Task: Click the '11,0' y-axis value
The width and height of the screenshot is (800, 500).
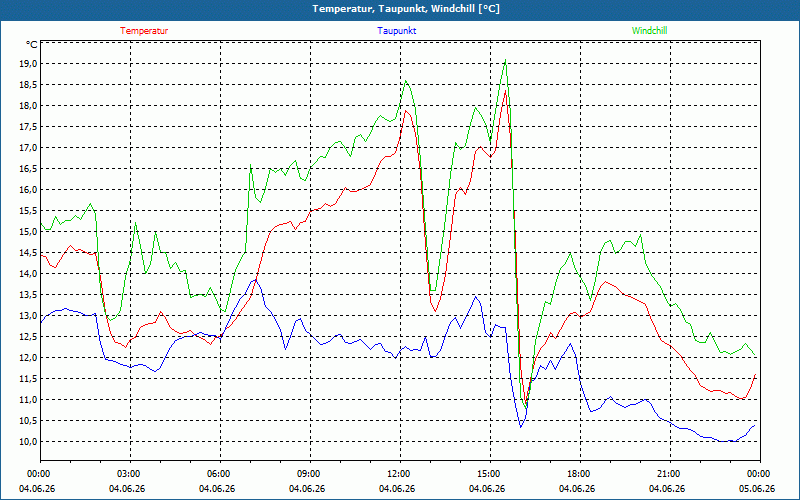Action: point(28,399)
